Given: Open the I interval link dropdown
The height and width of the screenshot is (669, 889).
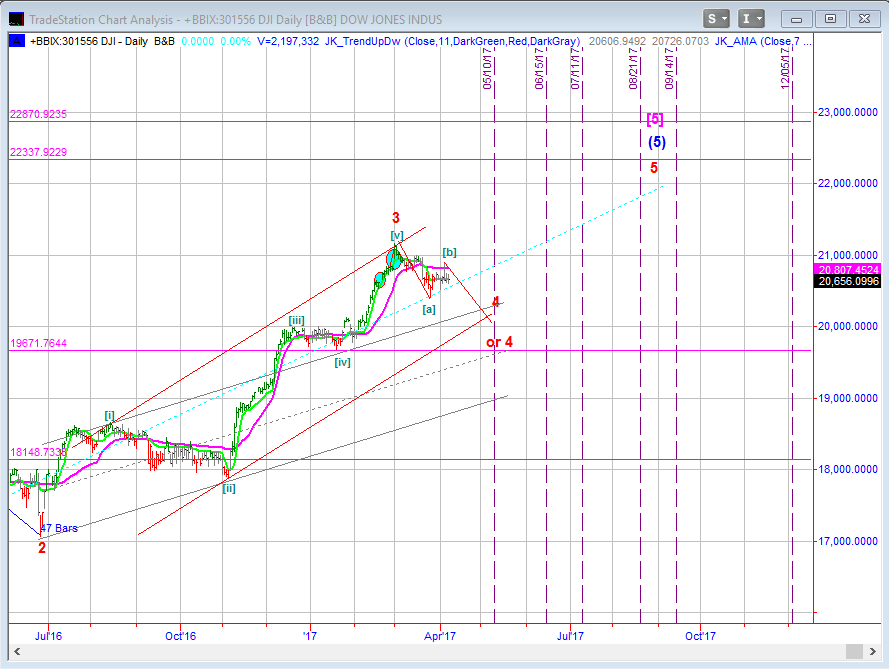Looking at the screenshot, I should [x=751, y=19].
